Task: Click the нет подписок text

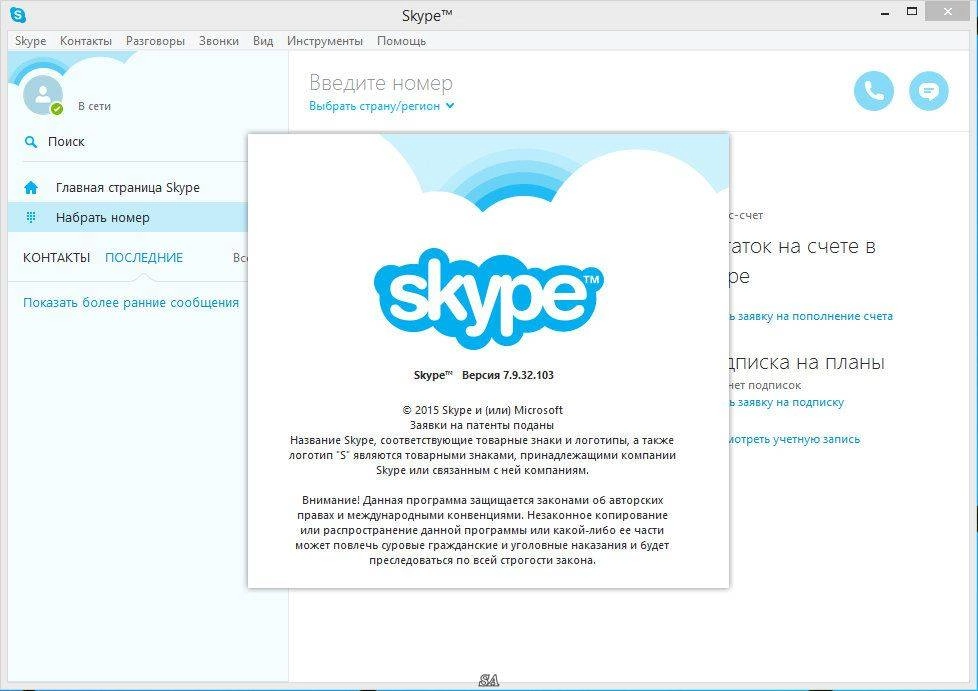Action: [x=765, y=385]
